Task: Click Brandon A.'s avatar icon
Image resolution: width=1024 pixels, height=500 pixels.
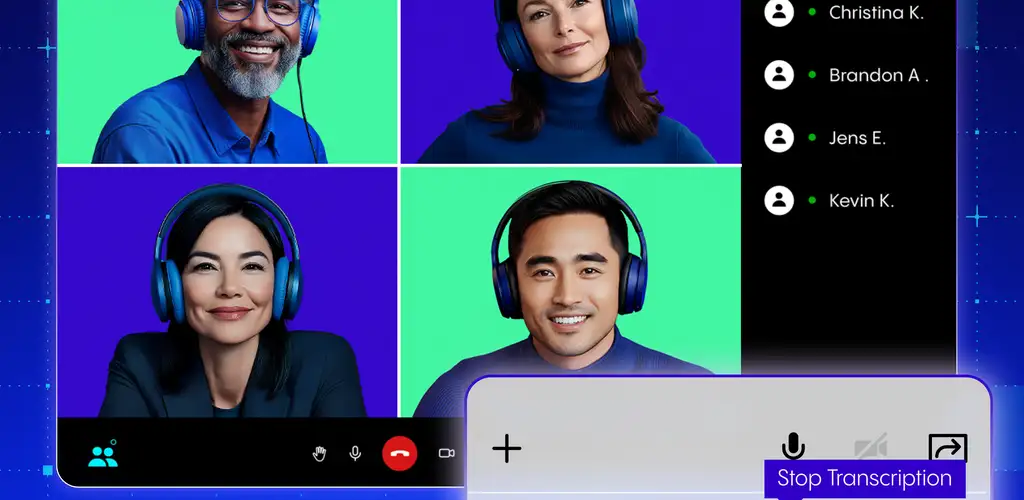Action: pyautogui.click(x=779, y=74)
